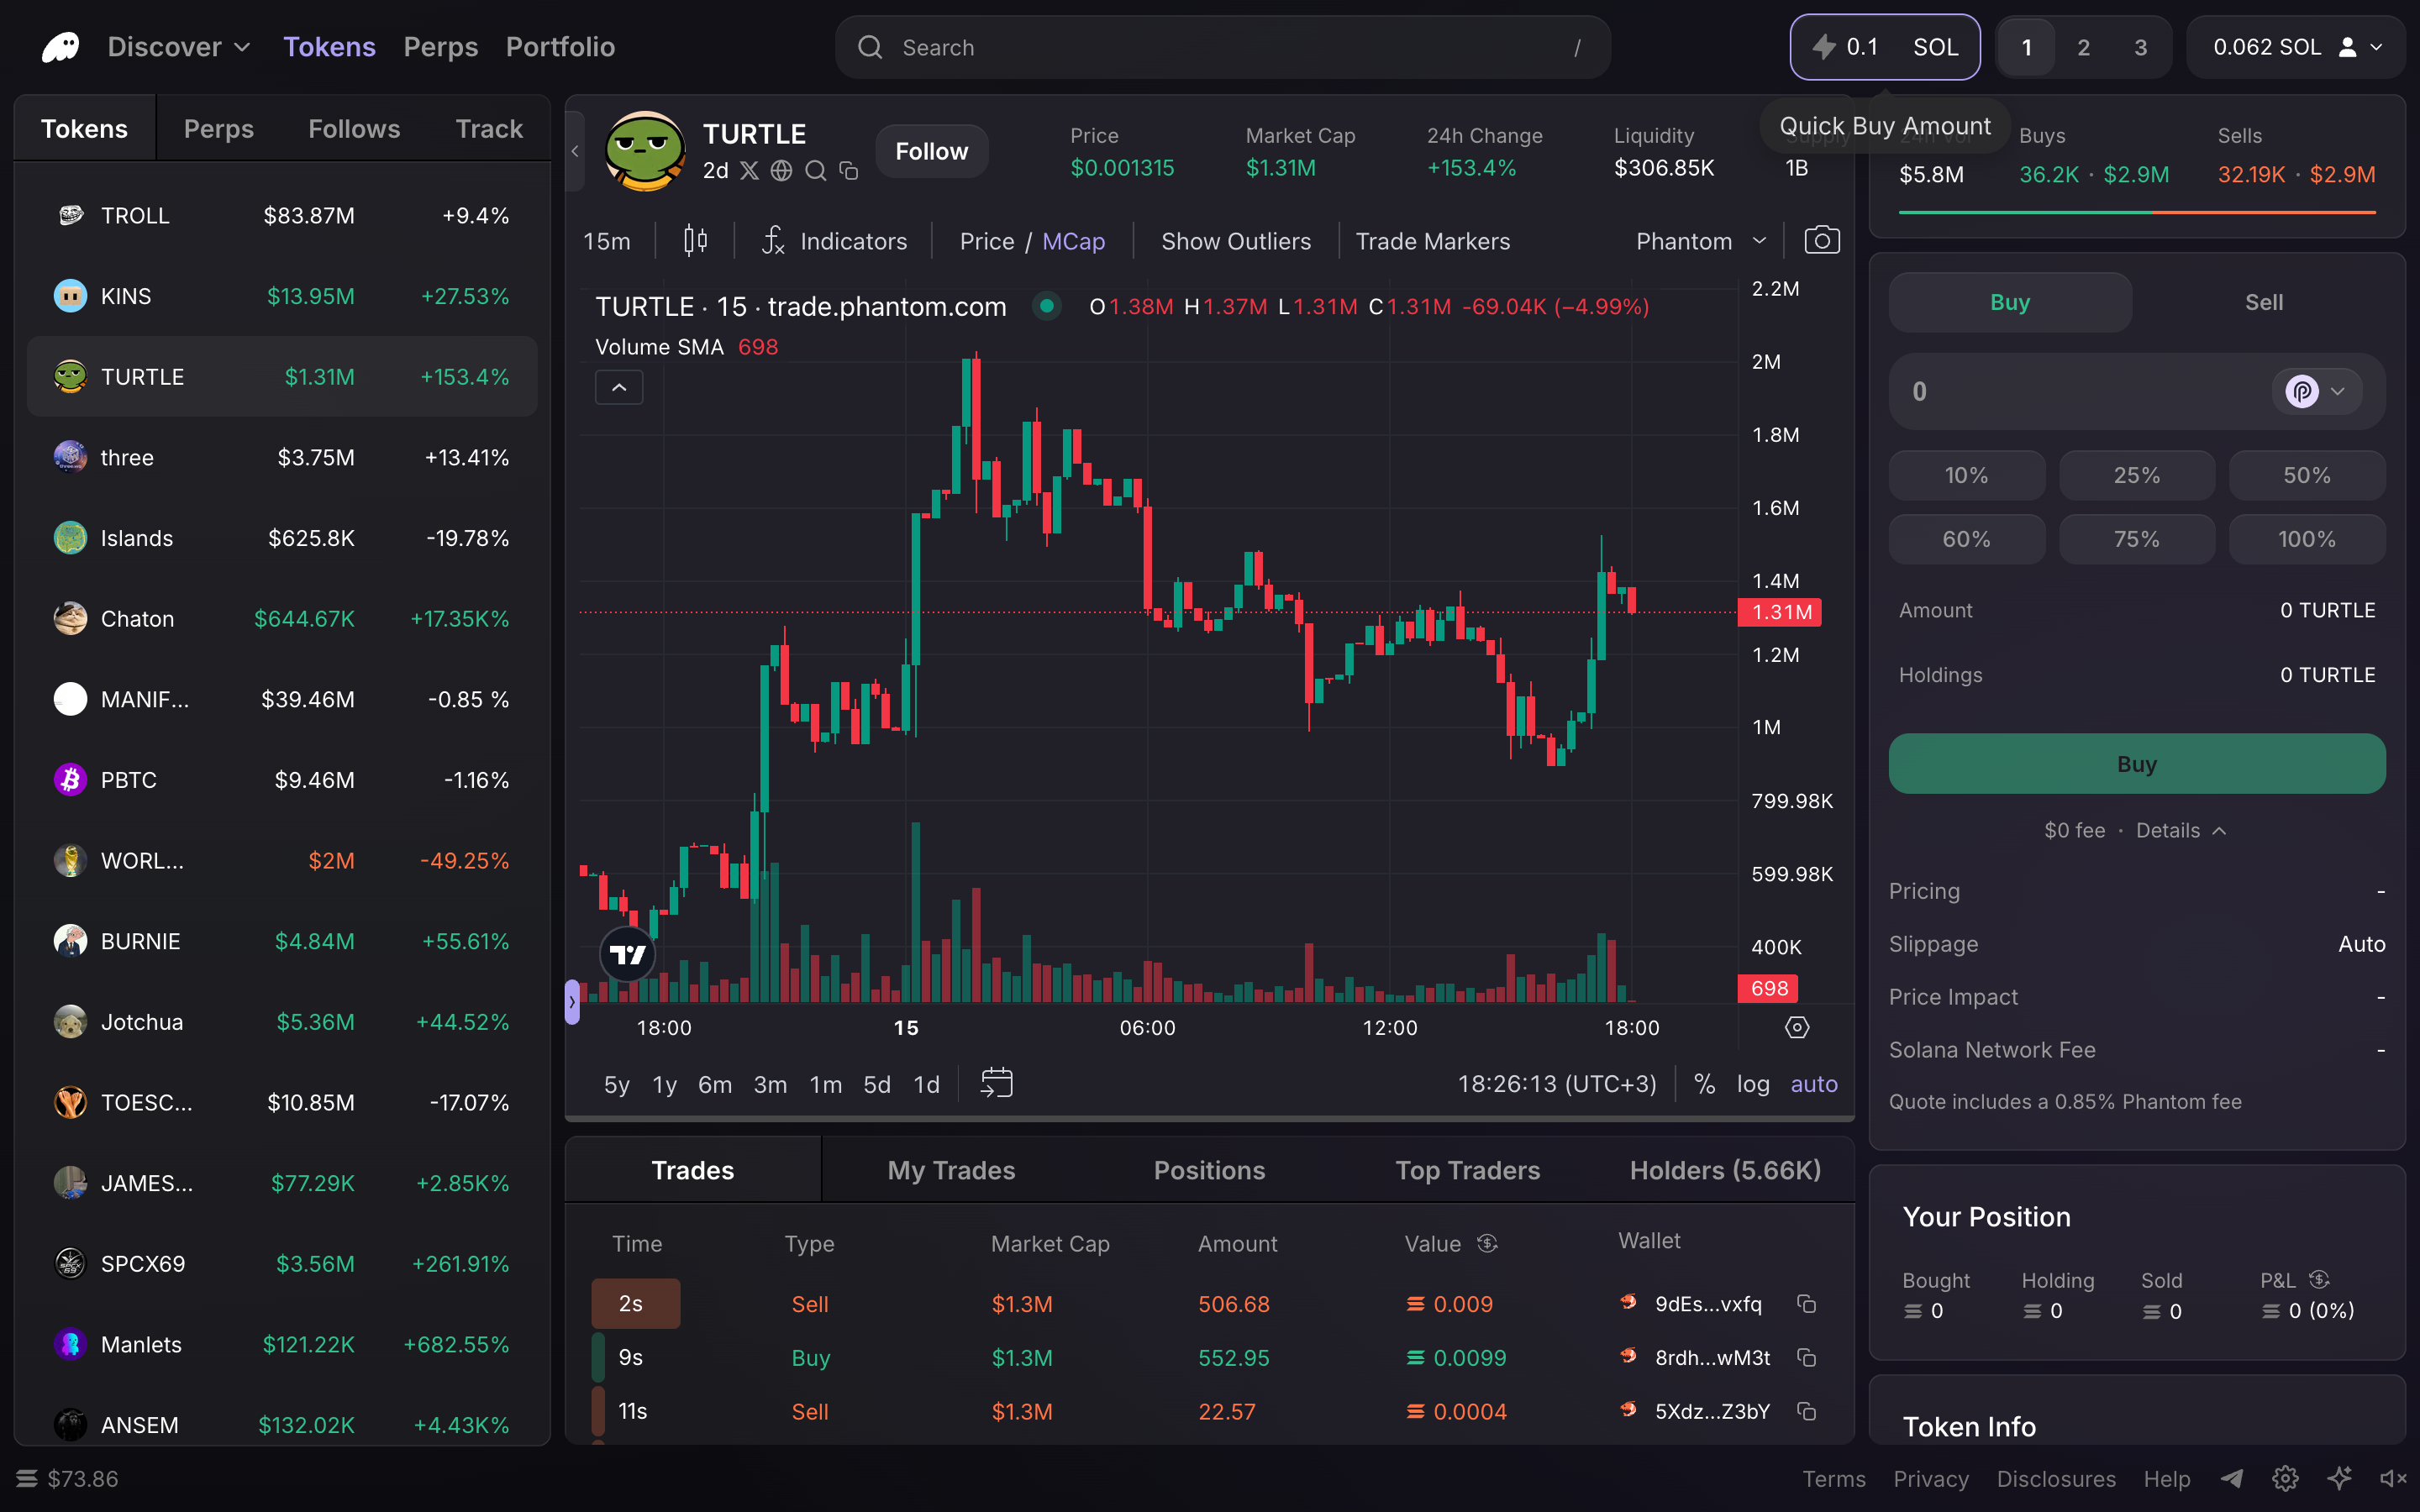Screen dimensions: 2420x1512
Task: Follow the TURTLE token
Action: (x=931, y=151)
